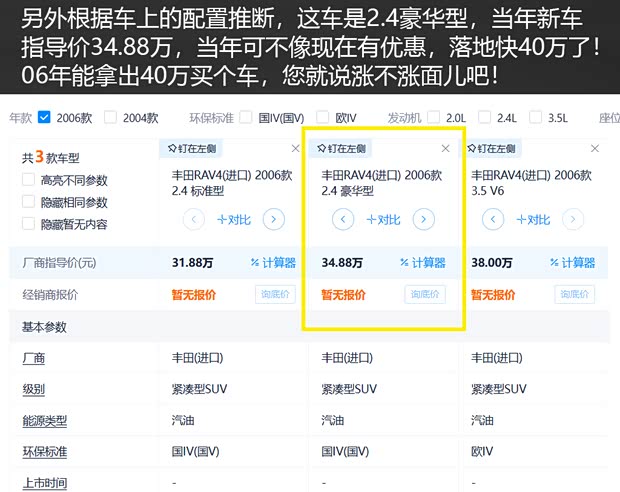Viewport: 620px width, 492px height.
Task: Open 计算器 for the 38.00万 model
Action: click(573, 263)
